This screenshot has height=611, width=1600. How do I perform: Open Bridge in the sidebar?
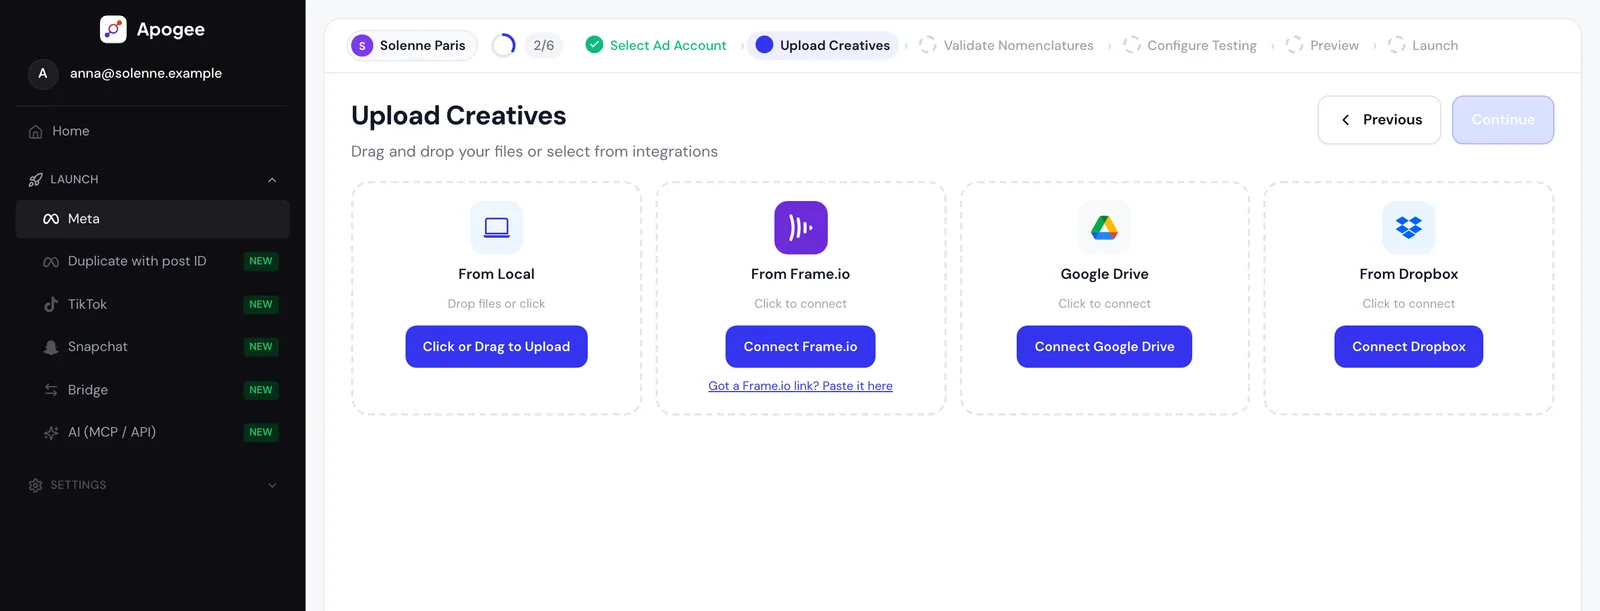(x=153, y=390)
